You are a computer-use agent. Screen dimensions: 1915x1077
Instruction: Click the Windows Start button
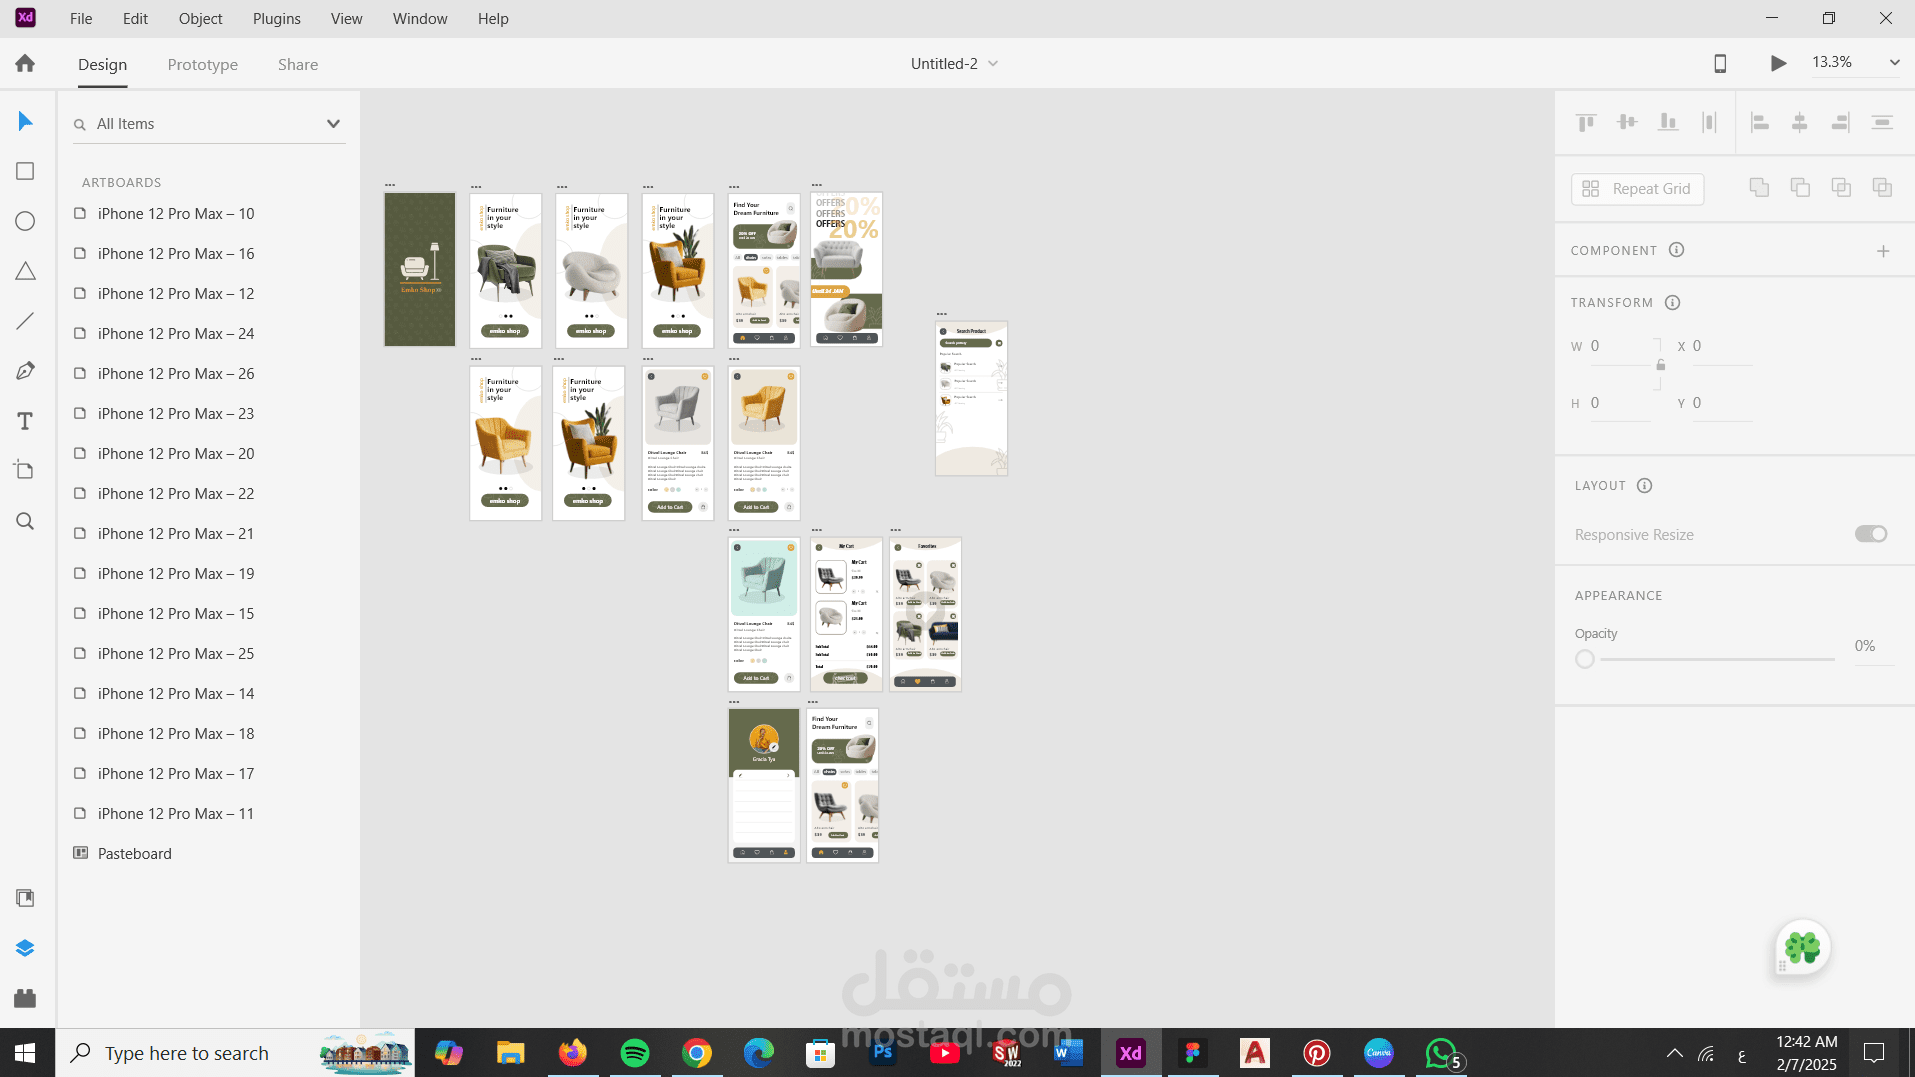coord(26,1053)
